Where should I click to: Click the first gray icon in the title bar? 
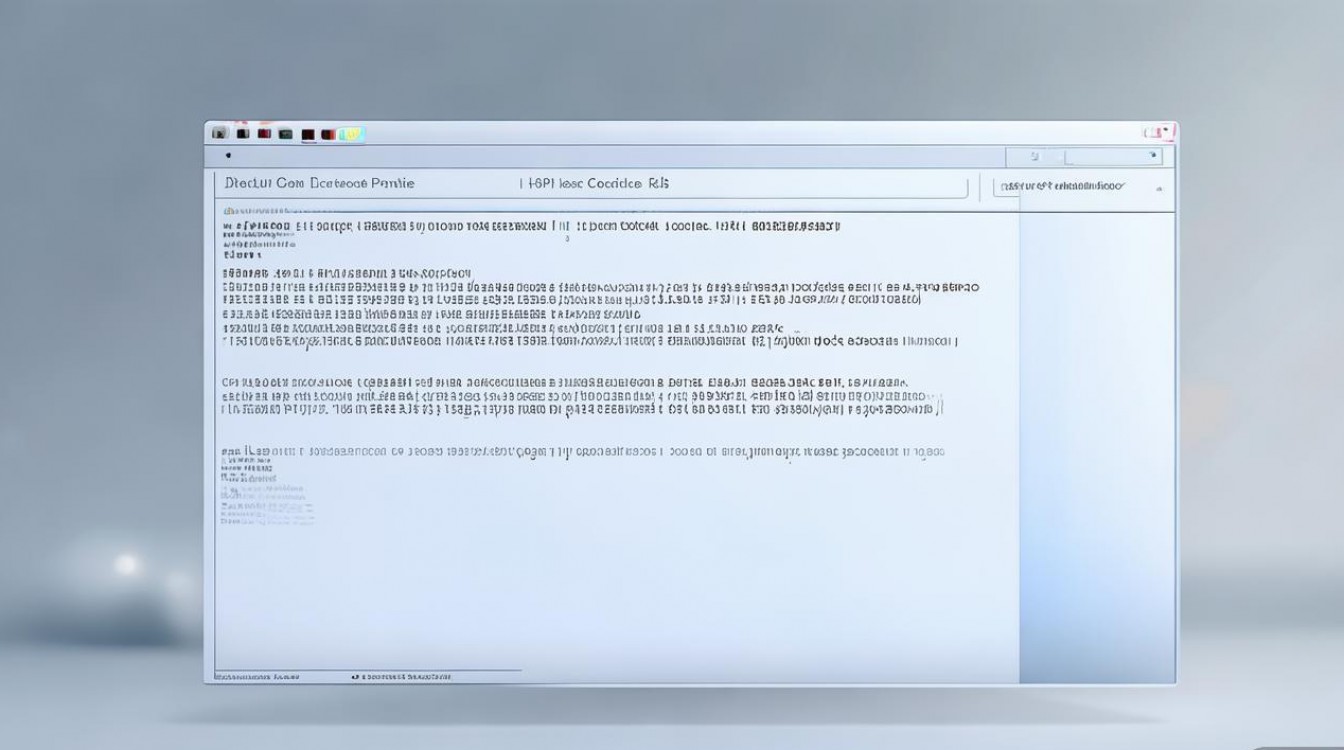pos(219,133)
